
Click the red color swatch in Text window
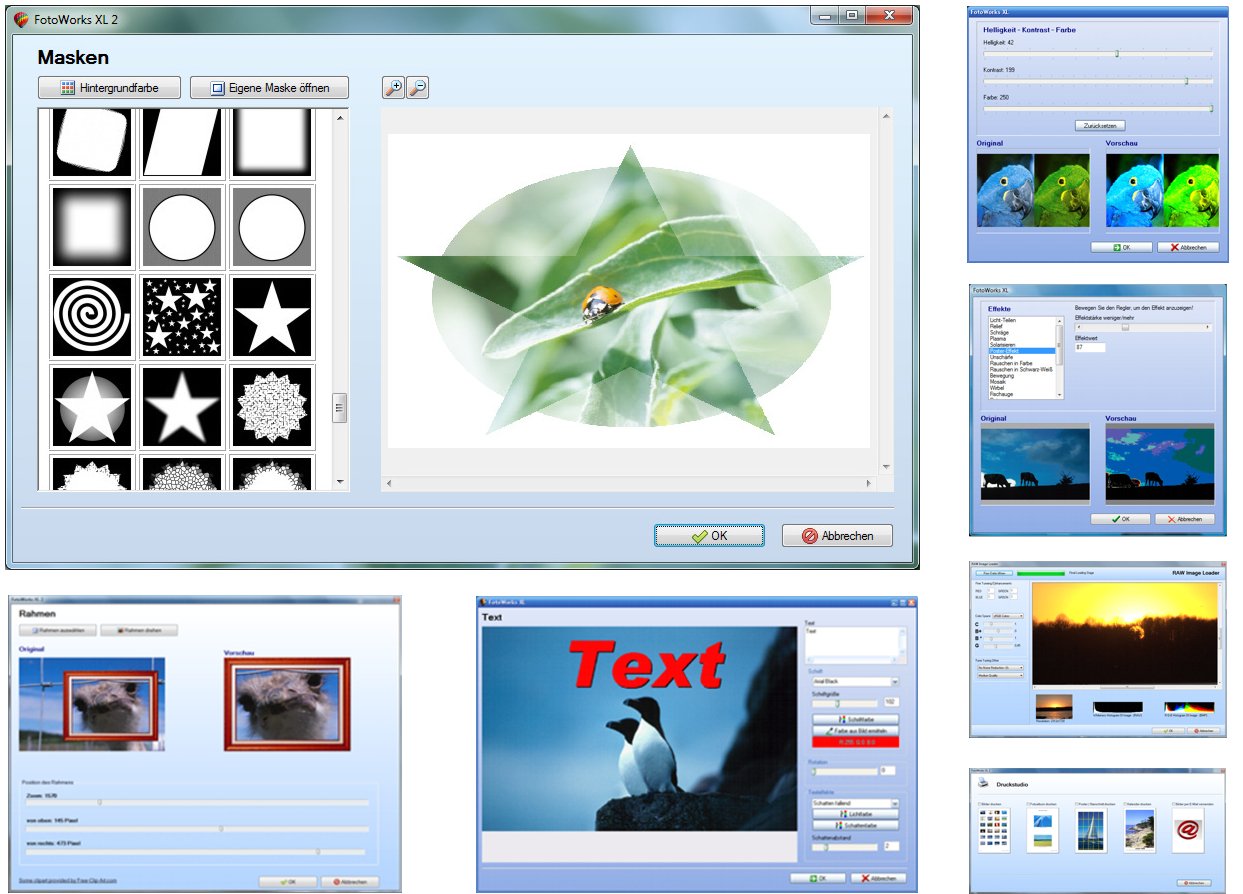(855, 743)
